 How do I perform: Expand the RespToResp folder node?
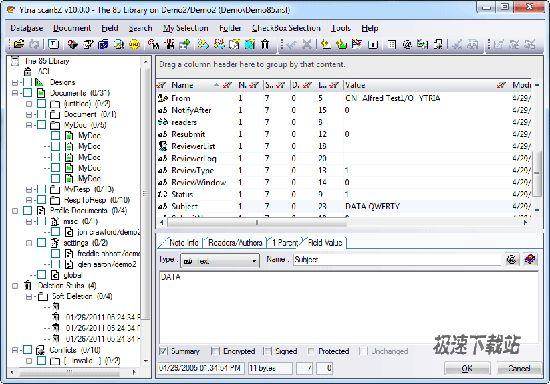(29, 200)
